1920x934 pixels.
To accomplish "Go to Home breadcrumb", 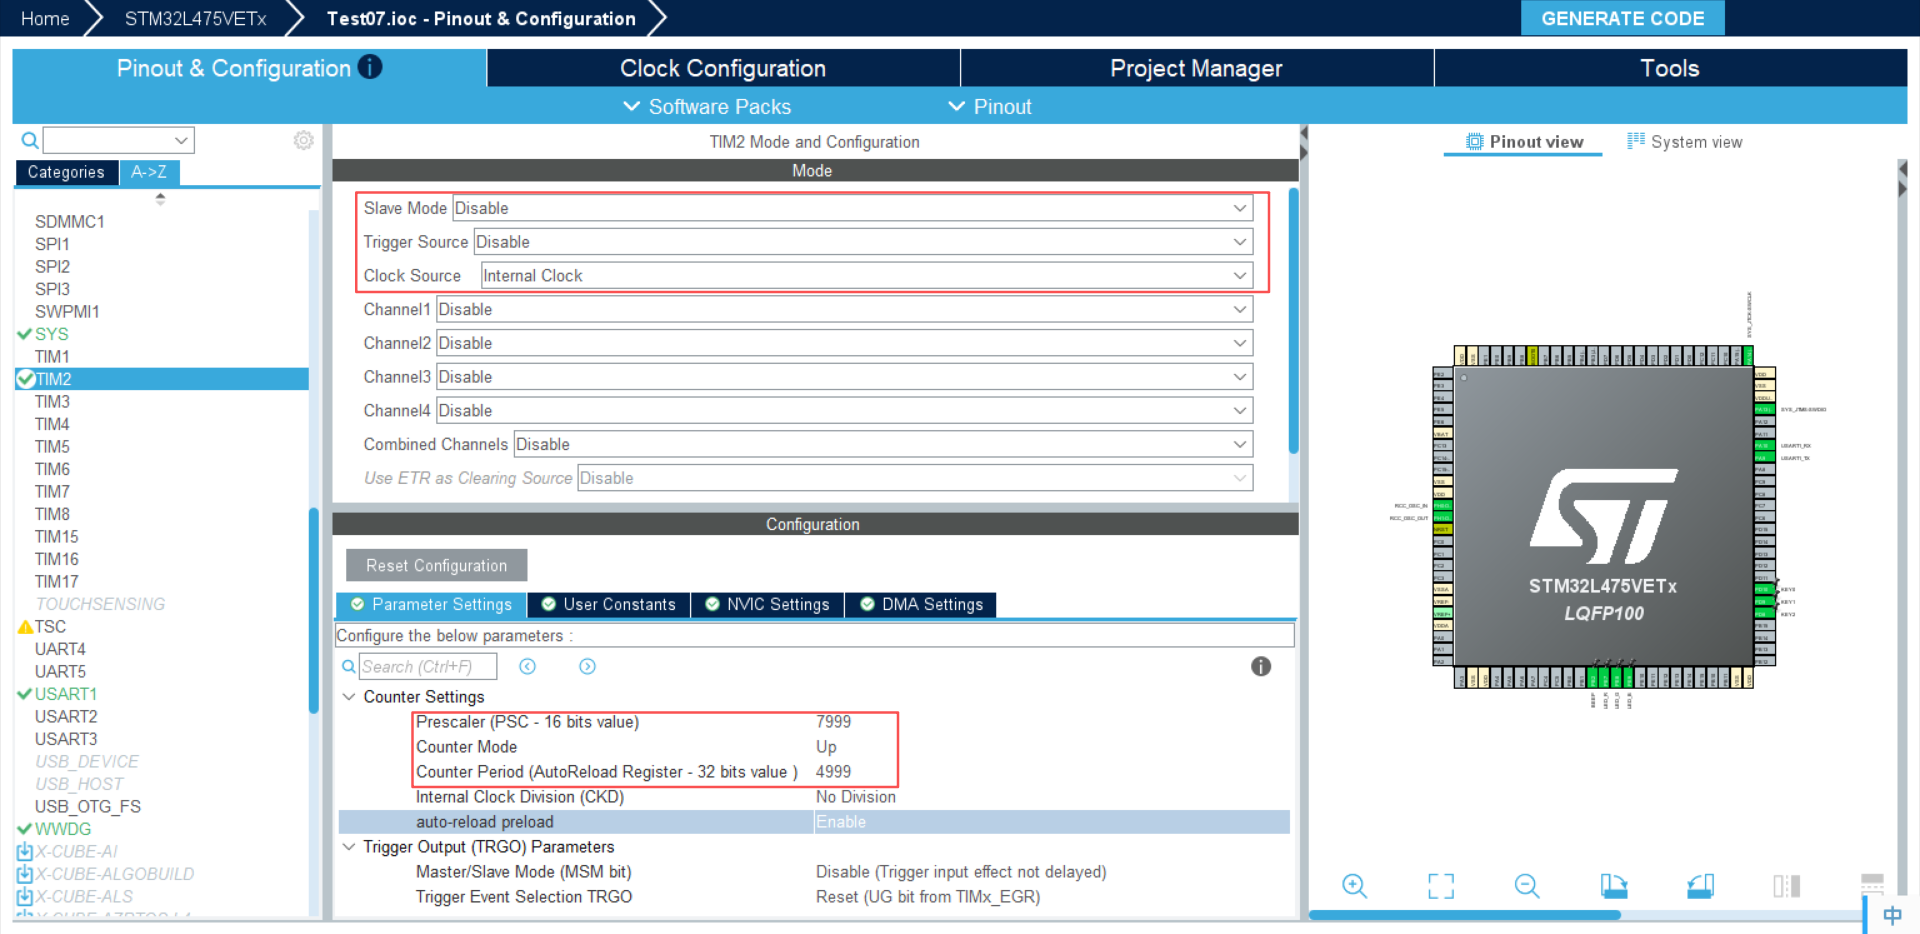I will [x=45, y=18].
